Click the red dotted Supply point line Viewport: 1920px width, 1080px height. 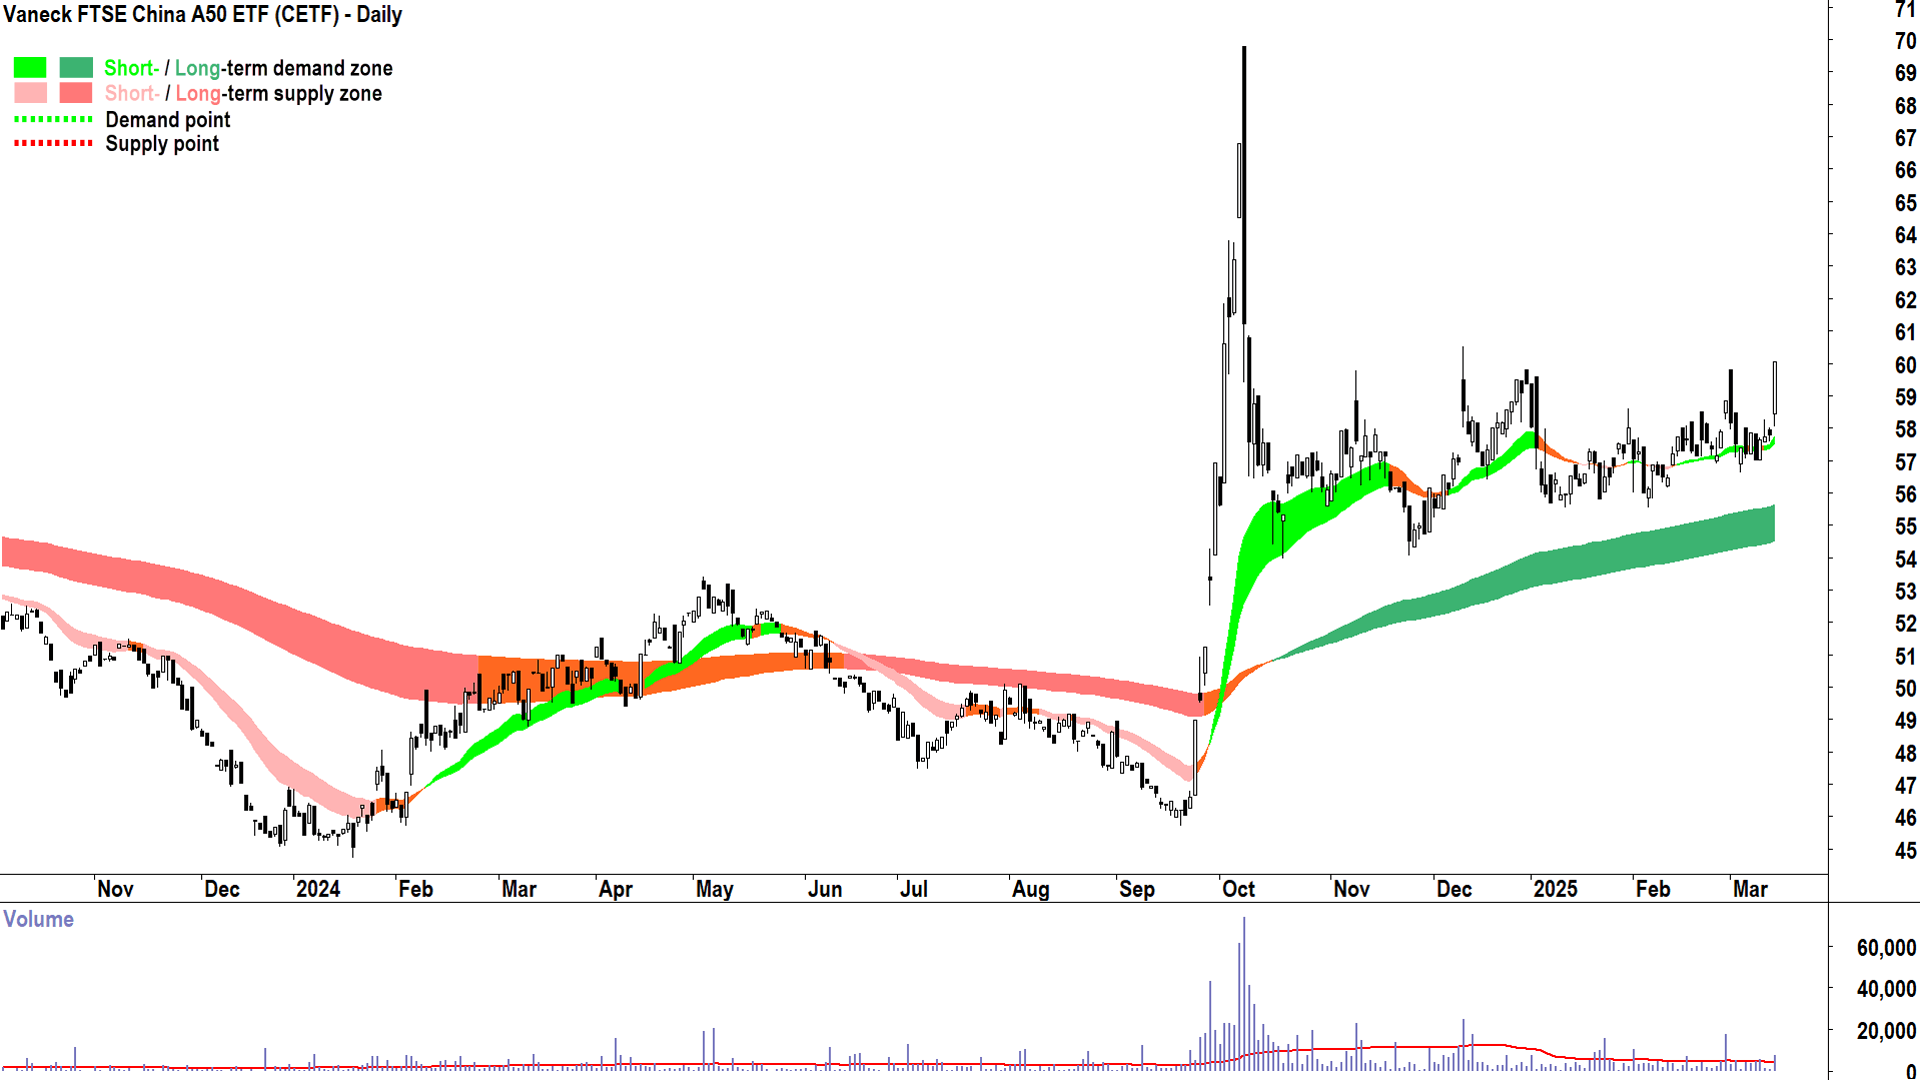(x=53, y=143)
